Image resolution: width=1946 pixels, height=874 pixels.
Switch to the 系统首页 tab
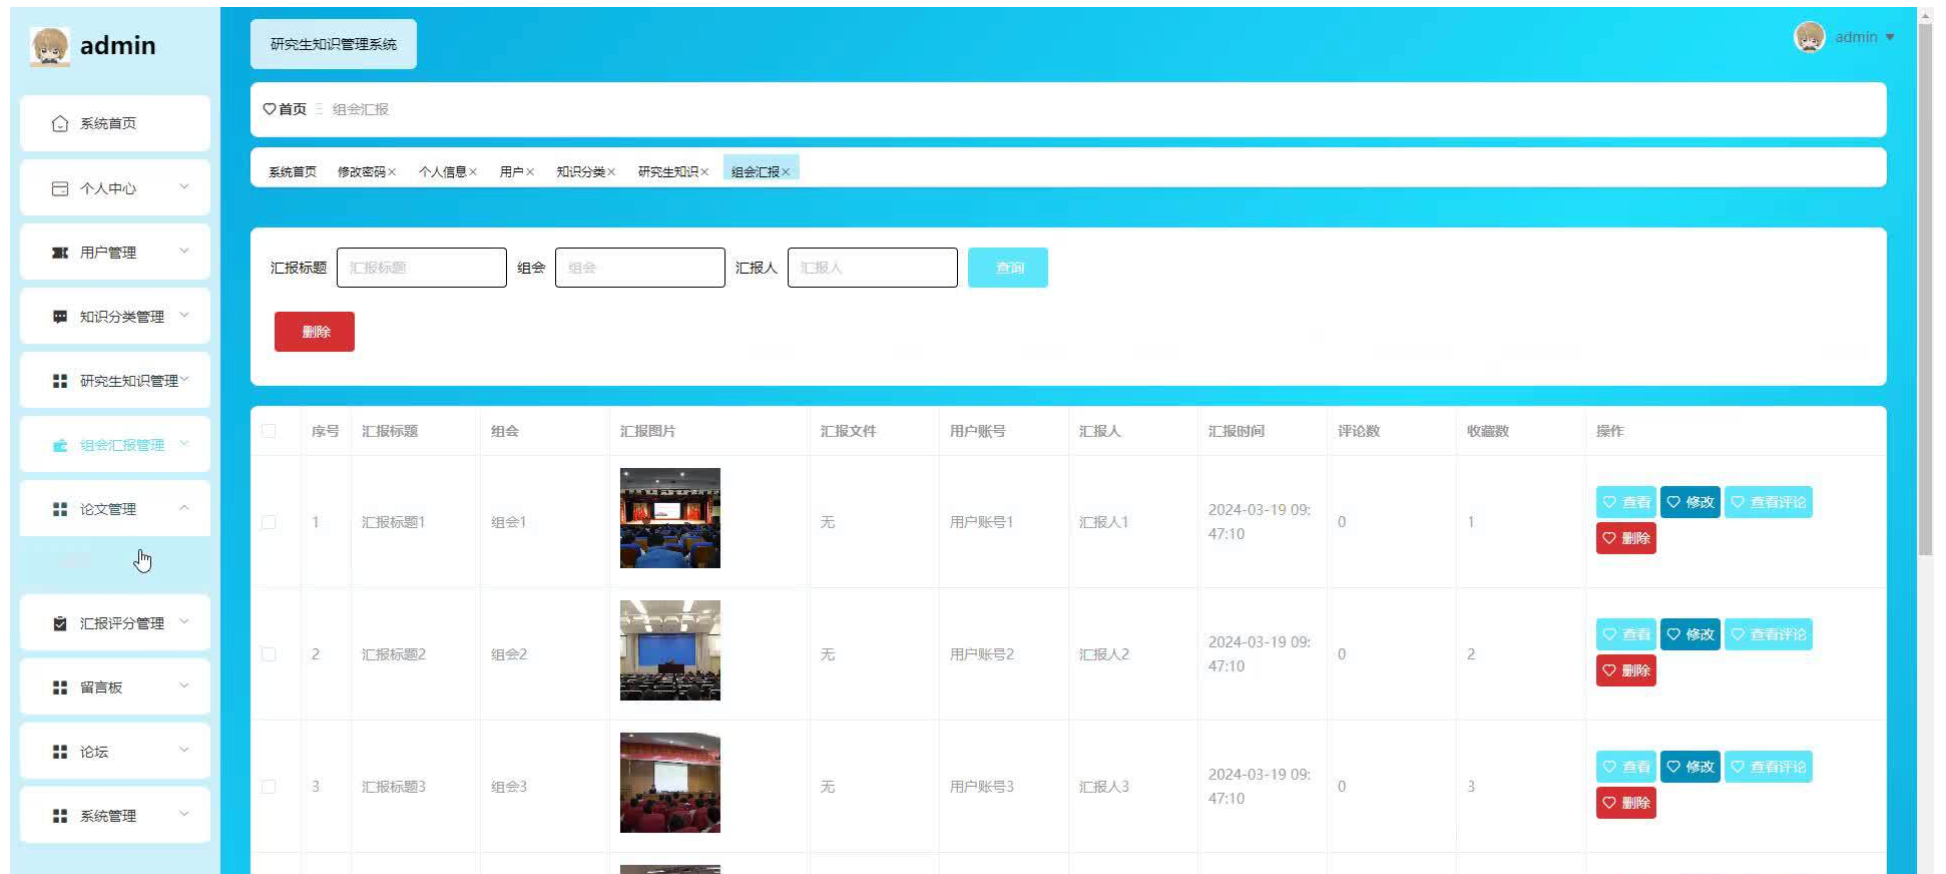(x=292, y=172)
